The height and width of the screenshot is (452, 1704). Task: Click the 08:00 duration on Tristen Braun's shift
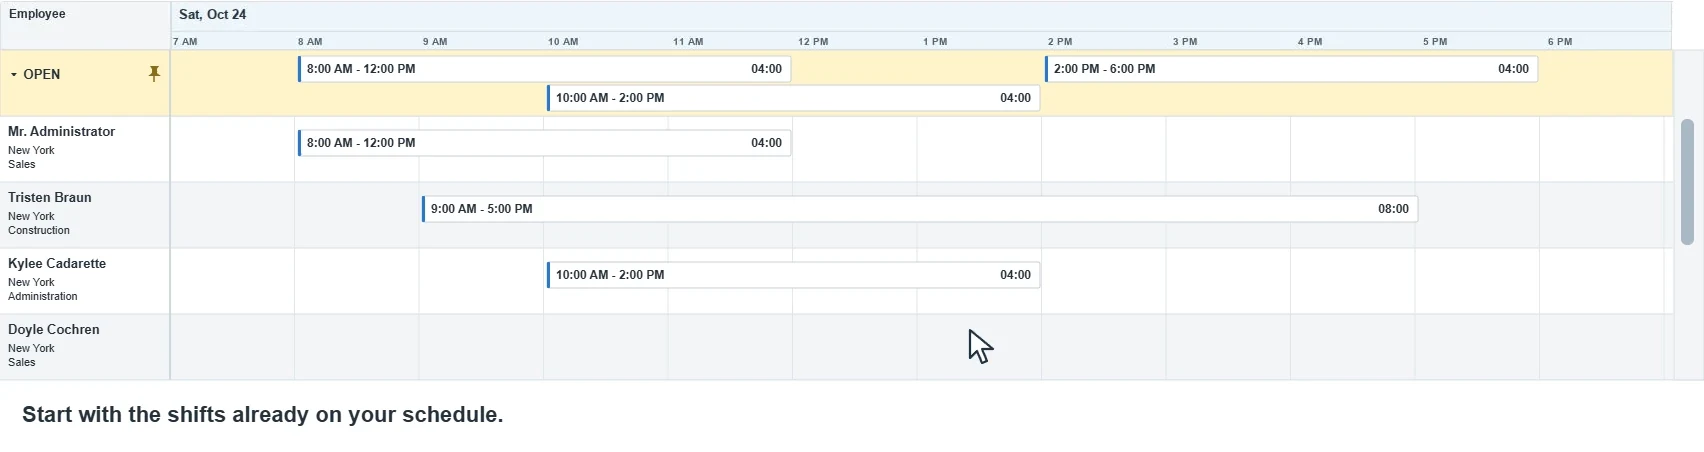[1393, 209]
